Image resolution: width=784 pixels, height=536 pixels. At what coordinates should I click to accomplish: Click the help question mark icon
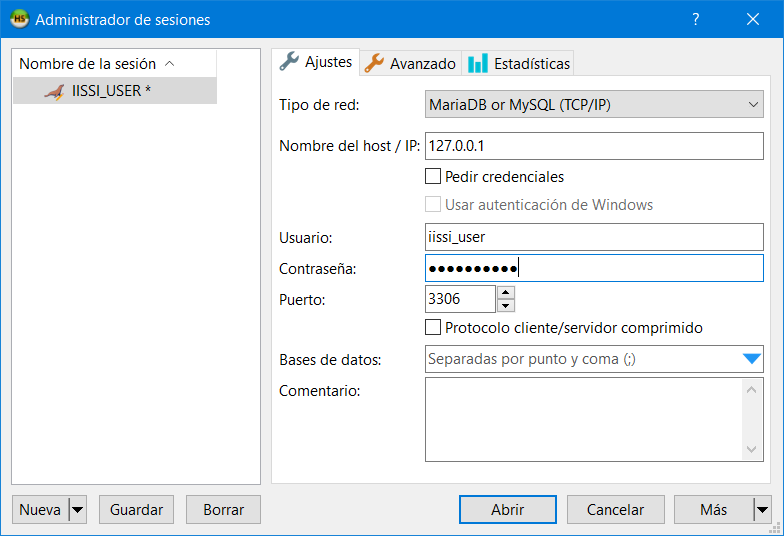[x=696, y=19]
